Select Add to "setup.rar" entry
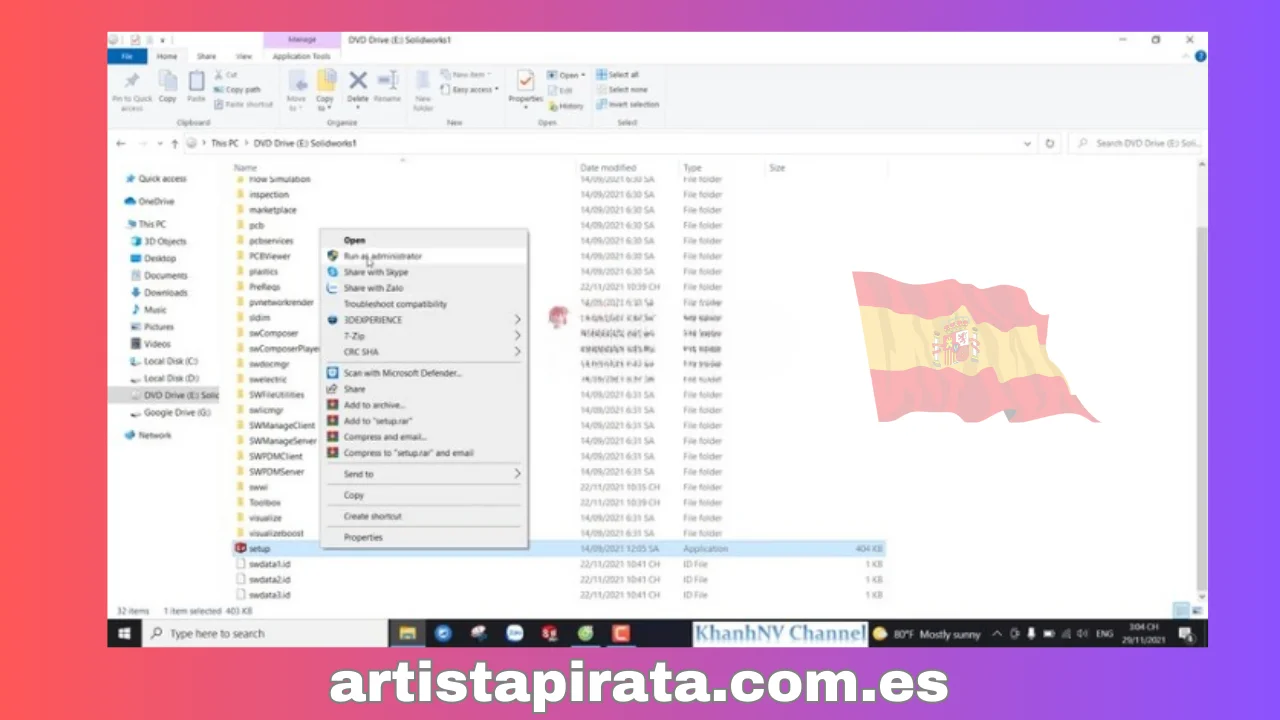This screenshot has width=1280, height=720. pos(424,421)
